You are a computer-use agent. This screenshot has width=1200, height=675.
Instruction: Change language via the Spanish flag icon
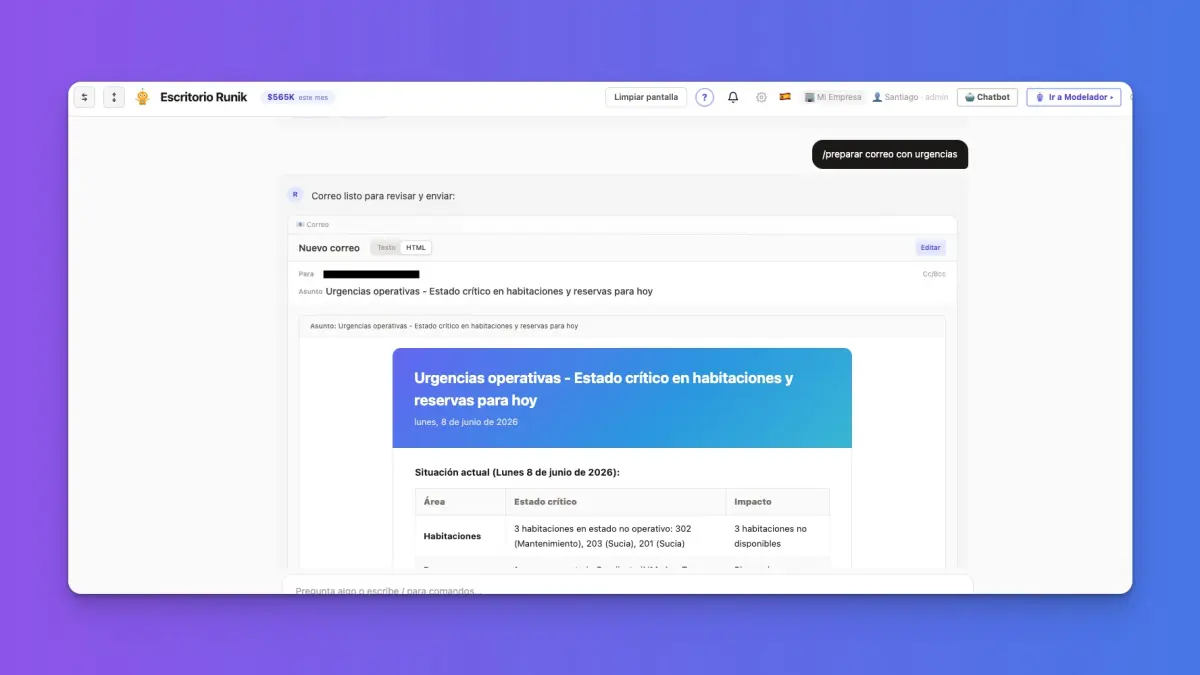click(785, 97)
